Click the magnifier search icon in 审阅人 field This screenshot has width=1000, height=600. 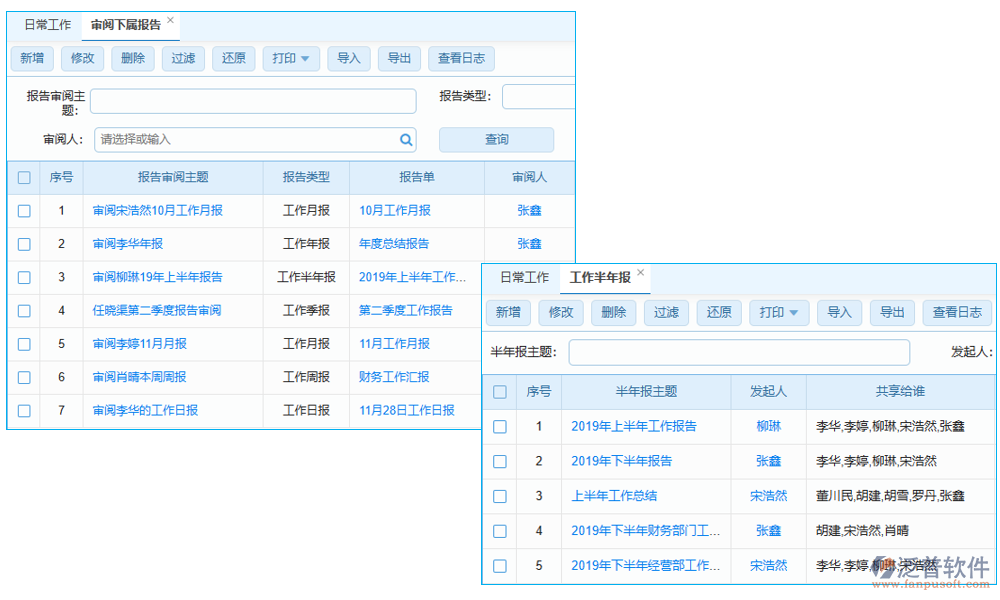406,139
